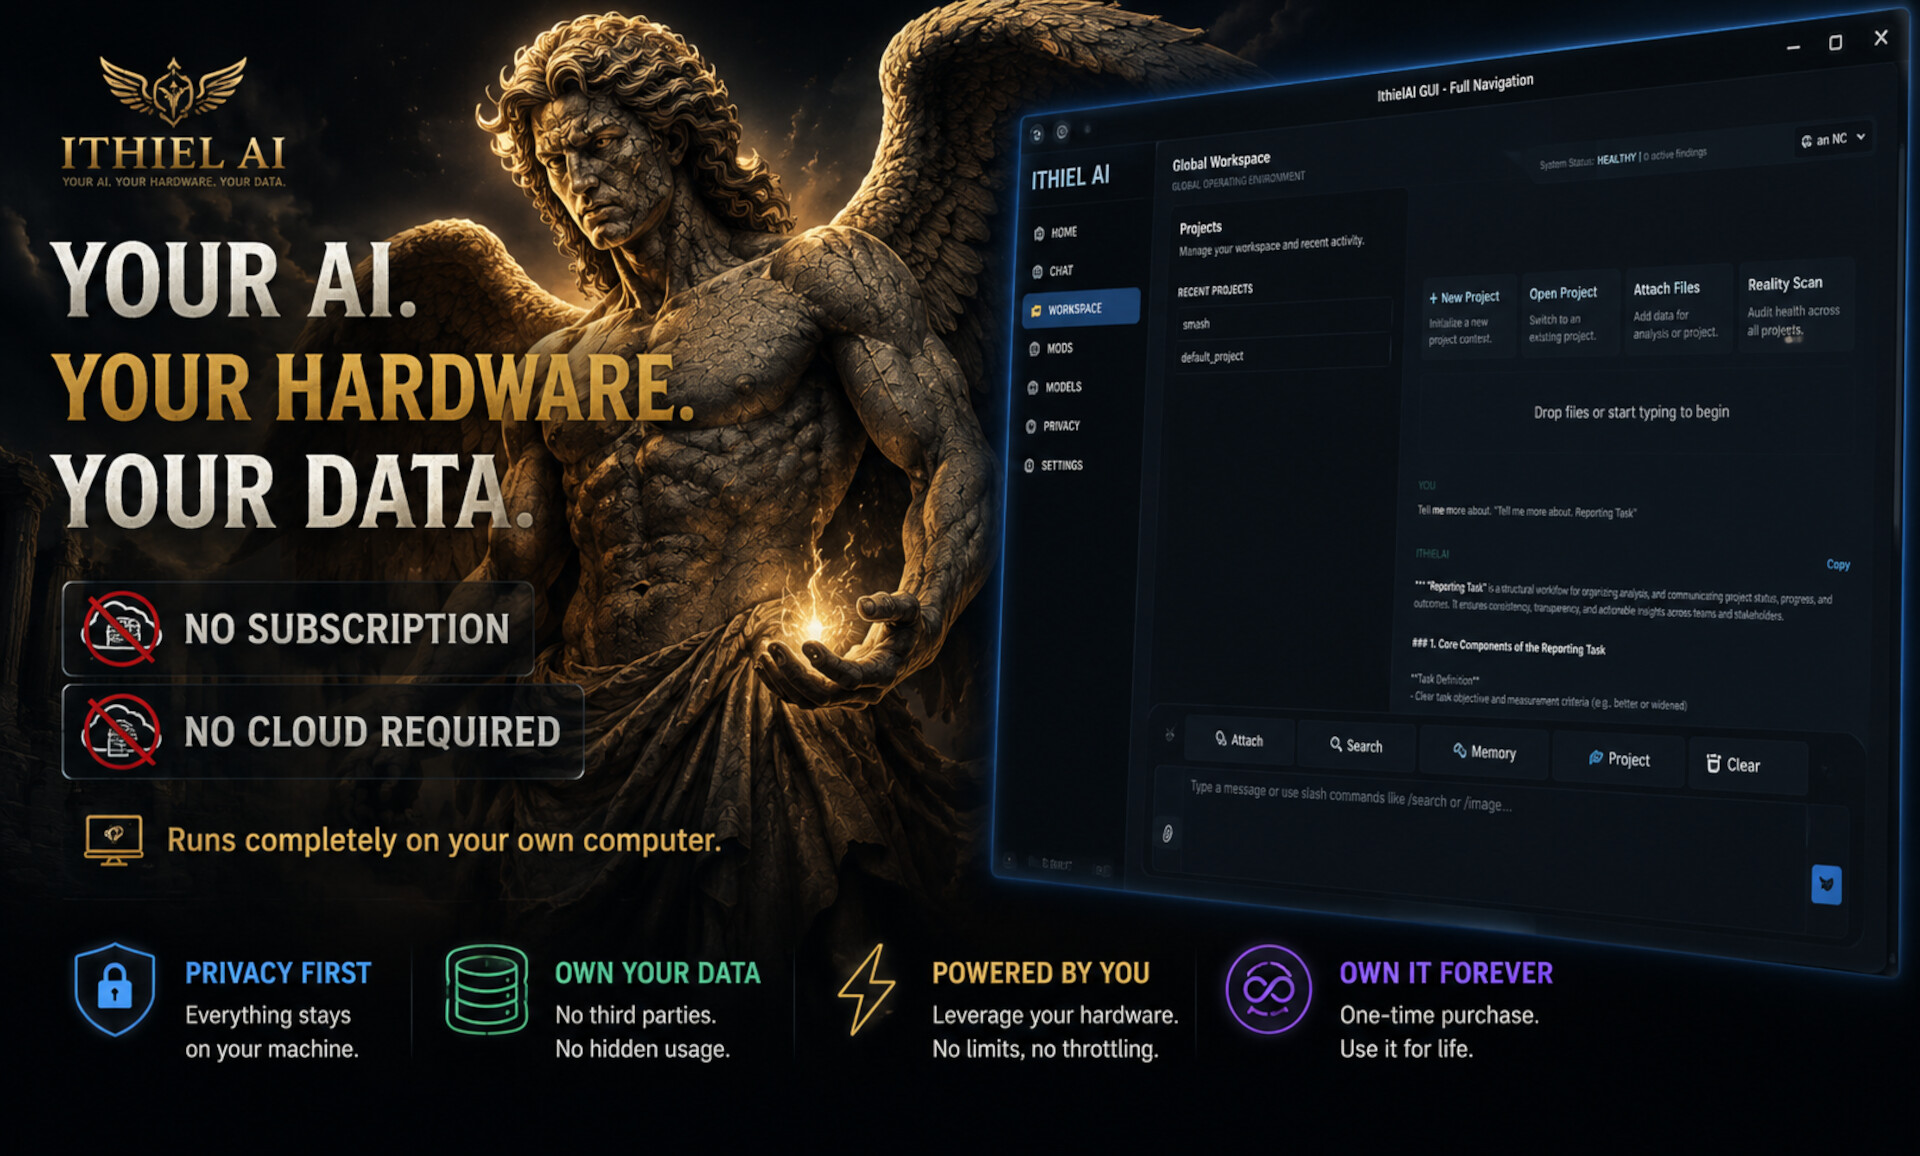Send the message with the blue send button
This screenshot has height=1156, width=1920.
[x=1826, y=885]
